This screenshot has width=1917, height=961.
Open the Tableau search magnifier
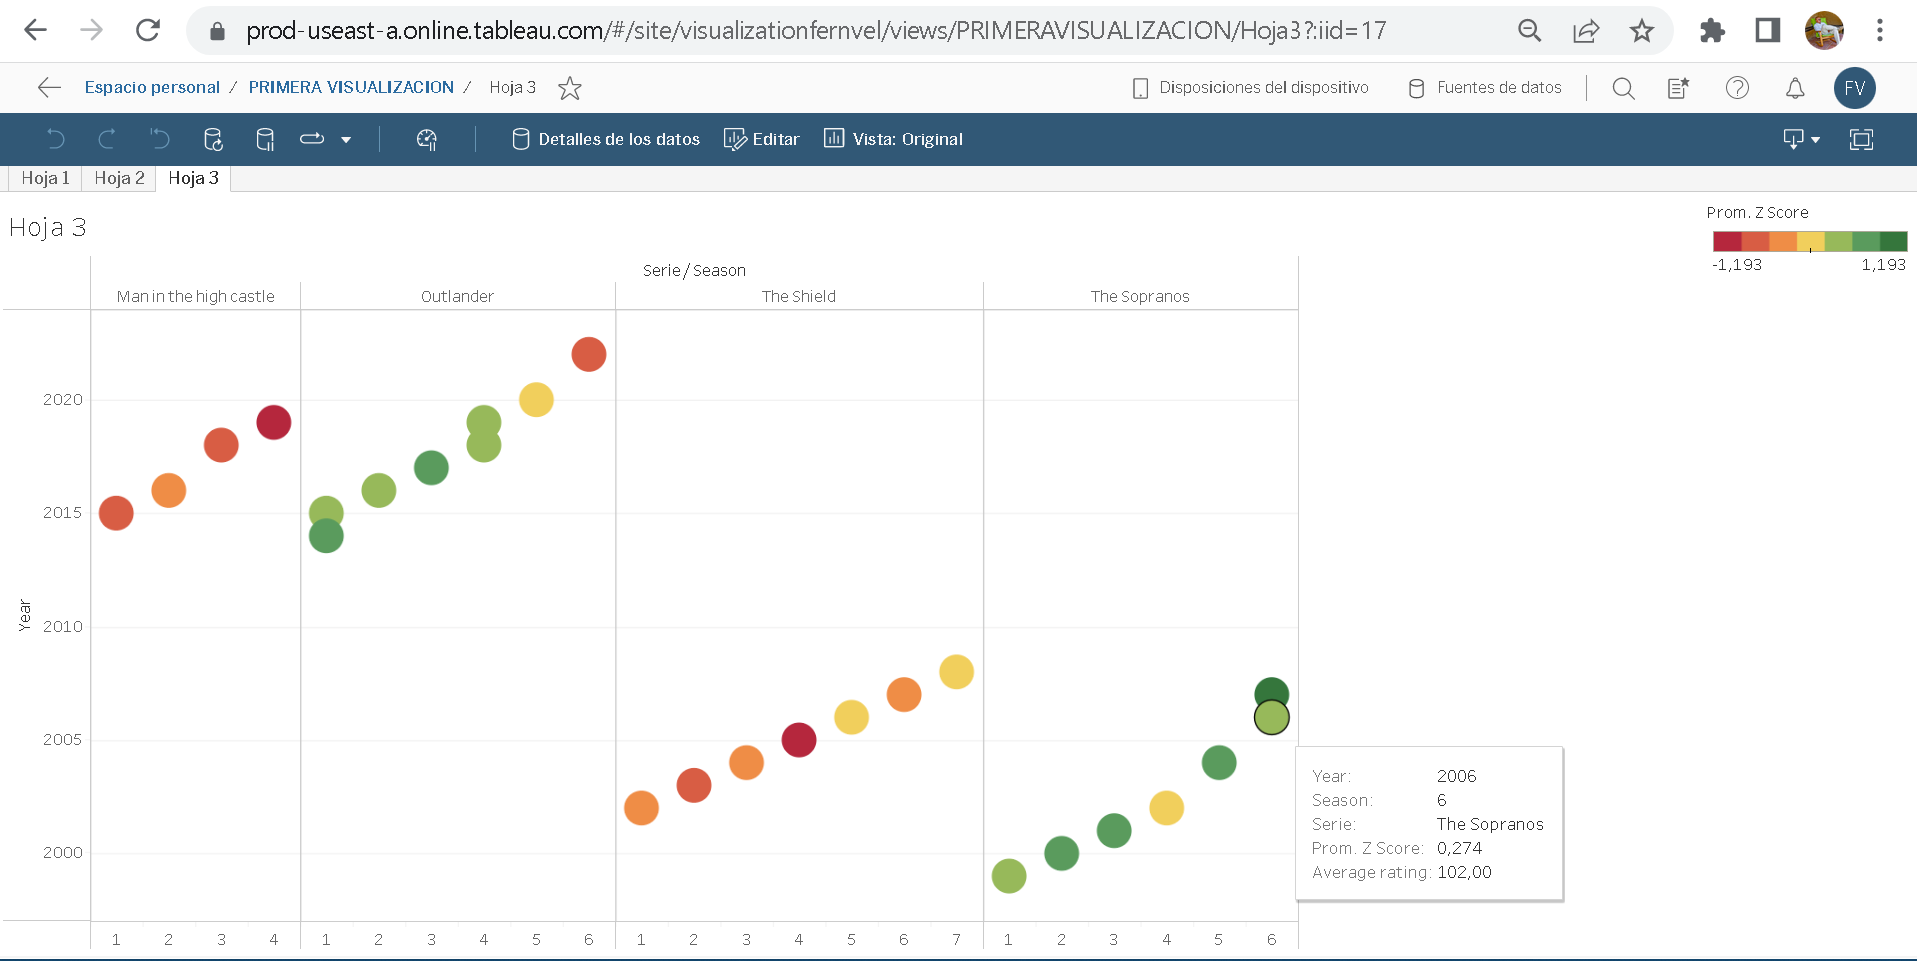(1623, 88)
